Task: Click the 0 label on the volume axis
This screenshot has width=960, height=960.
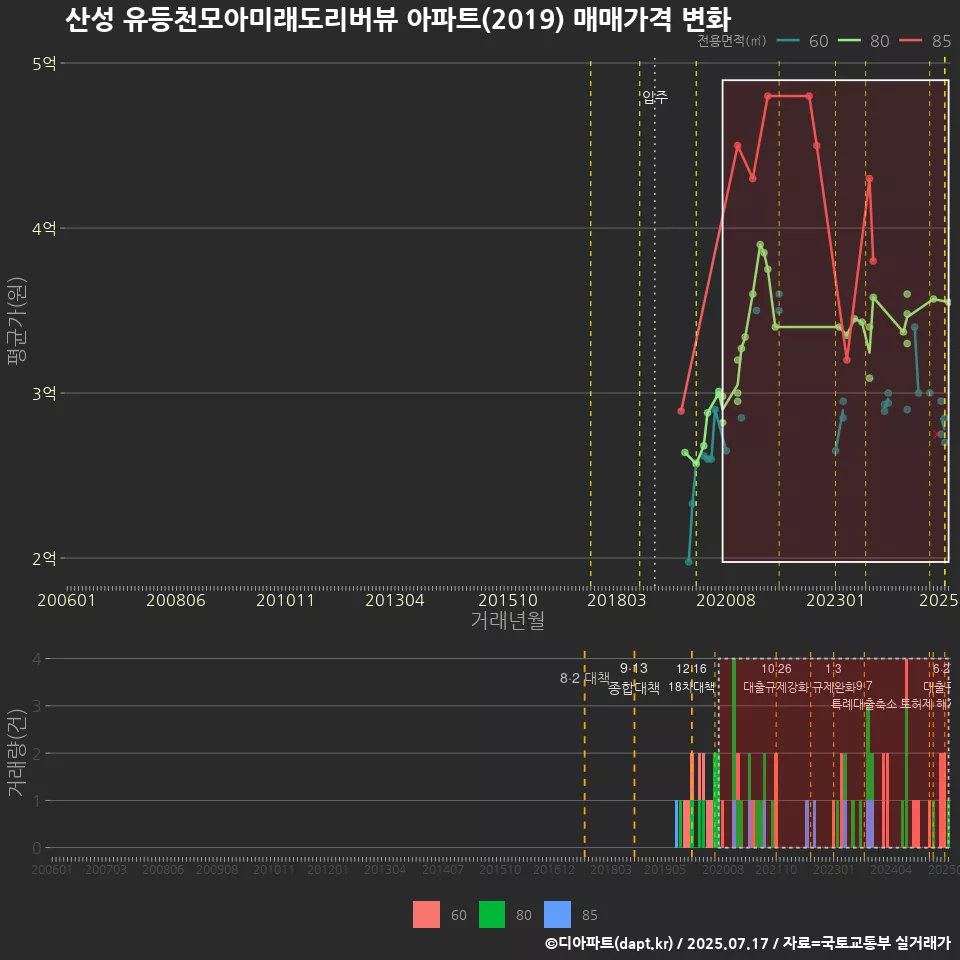Action: click(37, 848)
